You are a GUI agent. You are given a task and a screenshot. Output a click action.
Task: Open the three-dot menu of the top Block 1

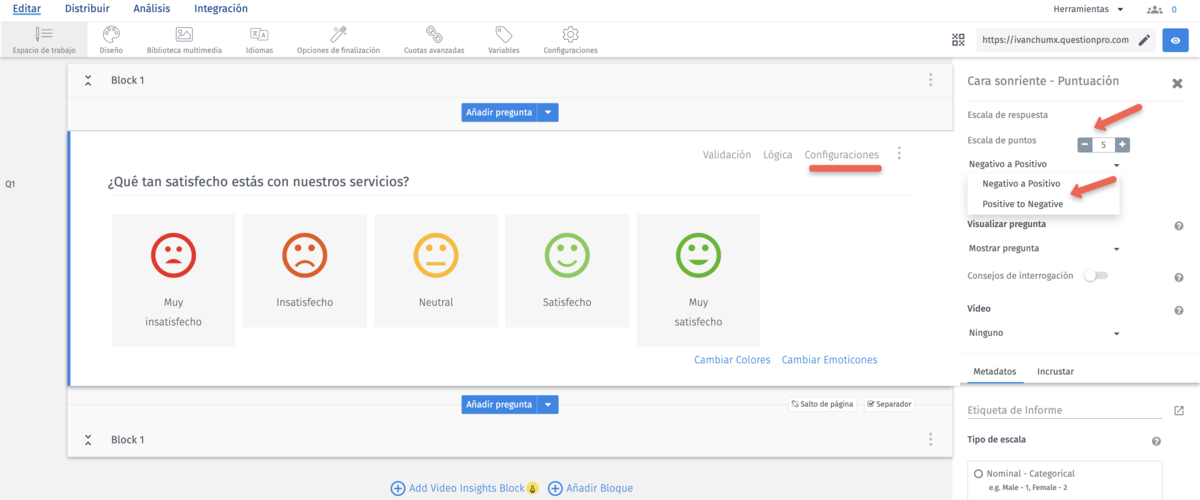931,80
